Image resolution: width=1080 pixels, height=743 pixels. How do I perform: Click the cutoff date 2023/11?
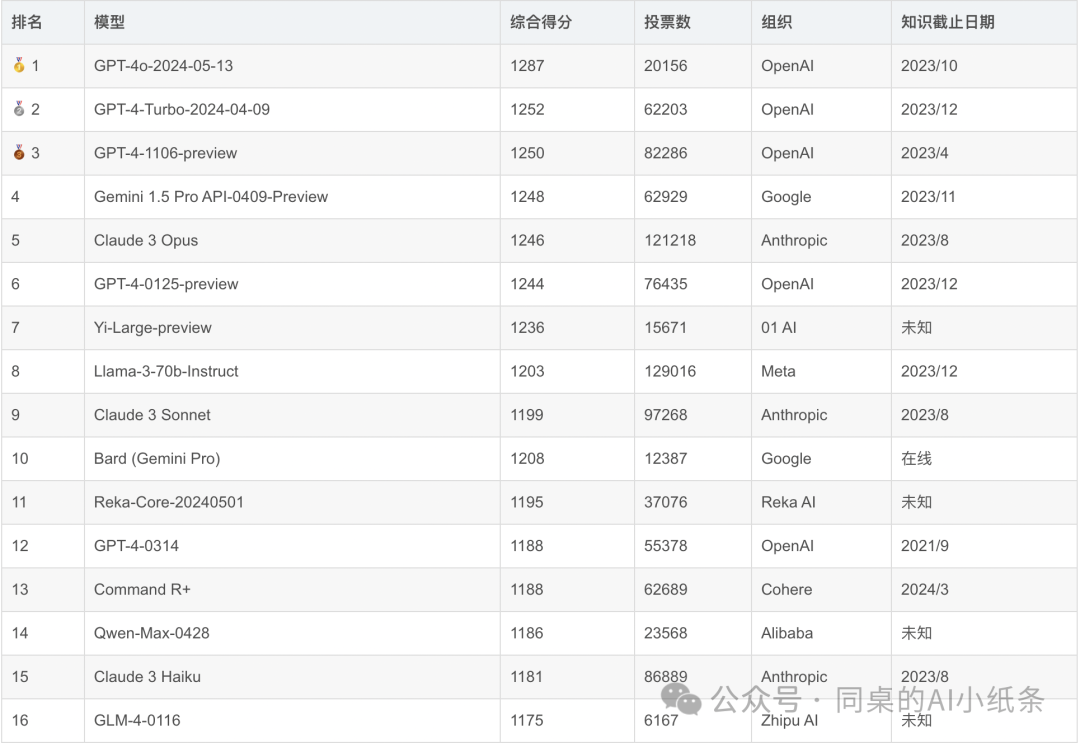[x=928, y=196]
